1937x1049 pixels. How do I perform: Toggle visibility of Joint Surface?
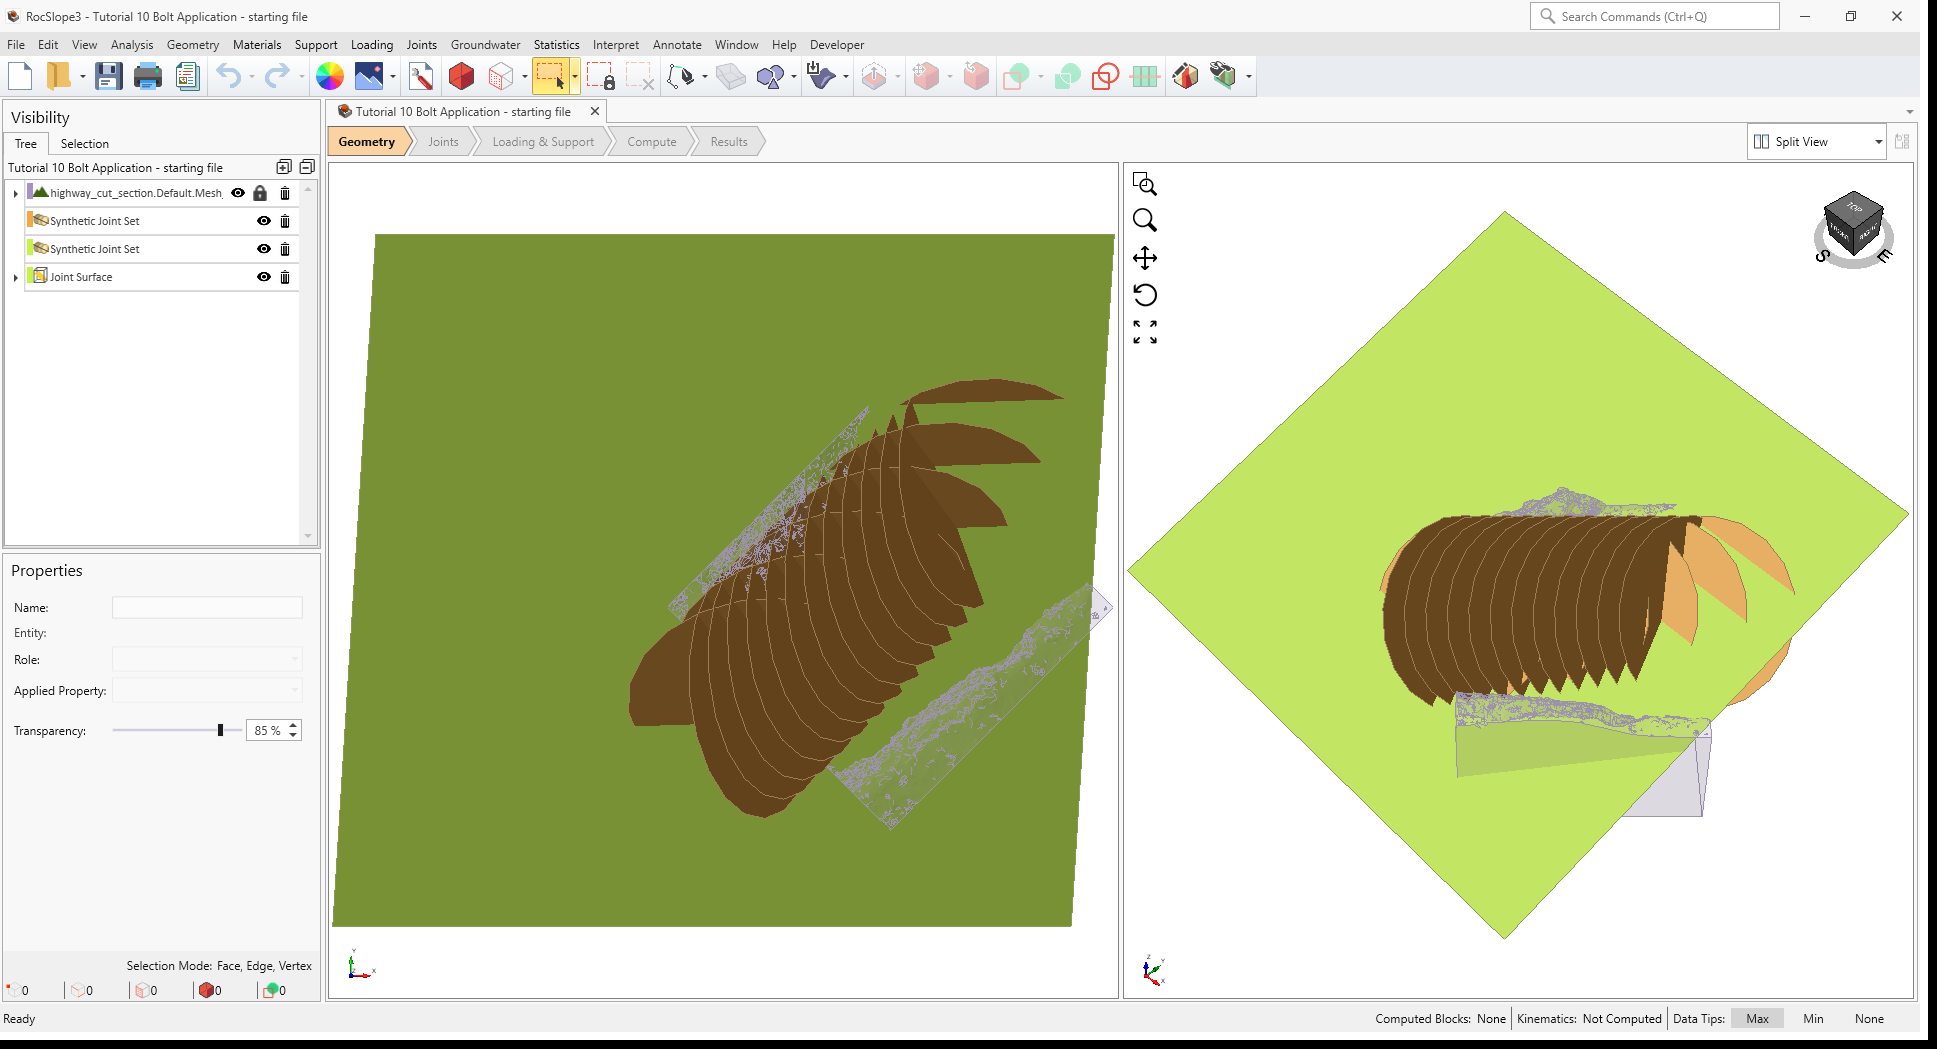click(x=264, y=277)
